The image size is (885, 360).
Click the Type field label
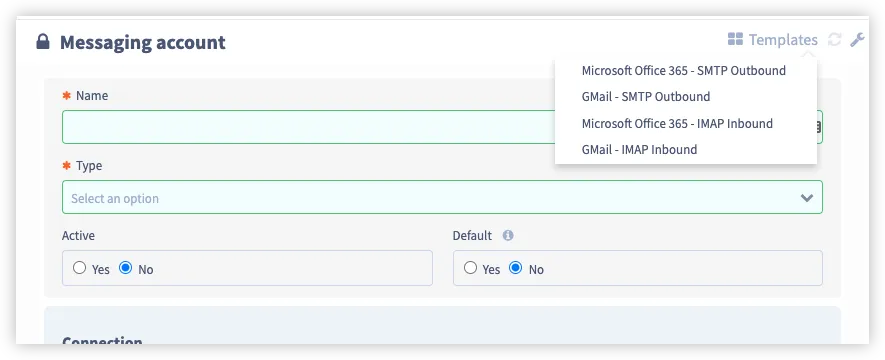[89, 166]
